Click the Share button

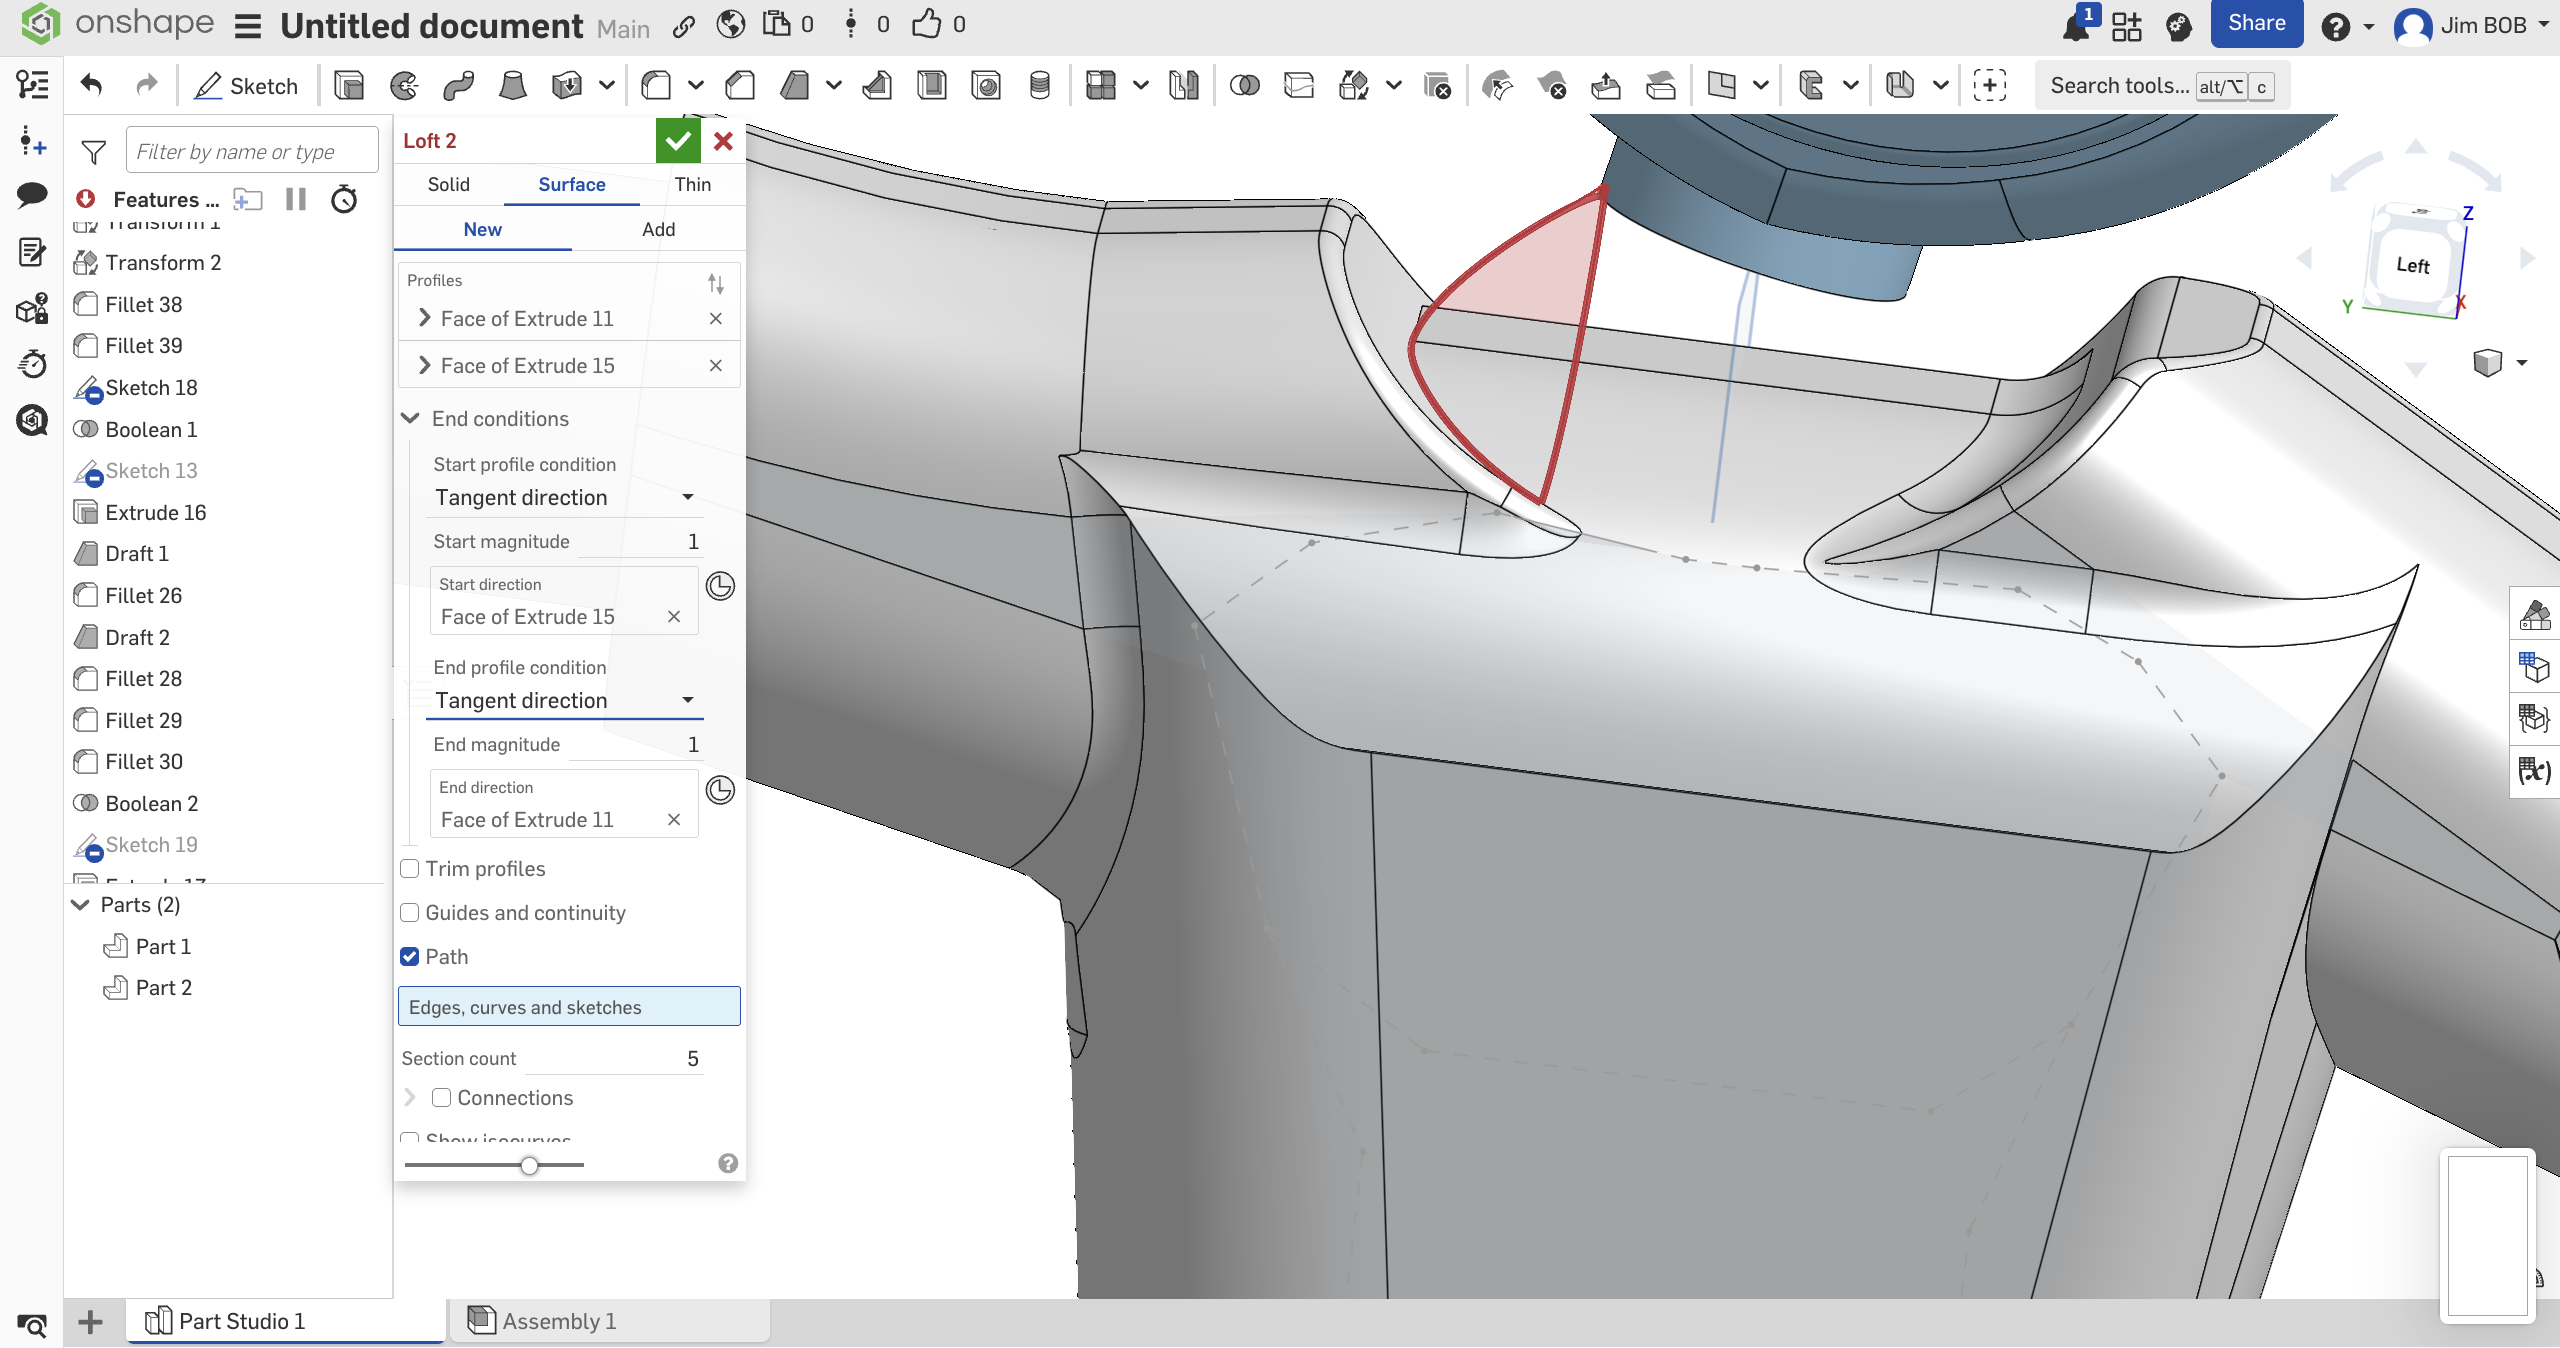coord(2256,24)
